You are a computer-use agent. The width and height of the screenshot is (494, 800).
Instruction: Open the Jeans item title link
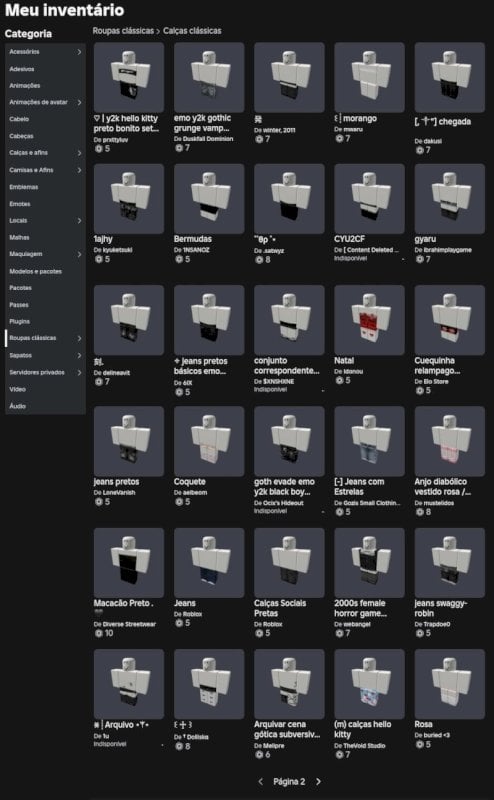coord(185,603)
